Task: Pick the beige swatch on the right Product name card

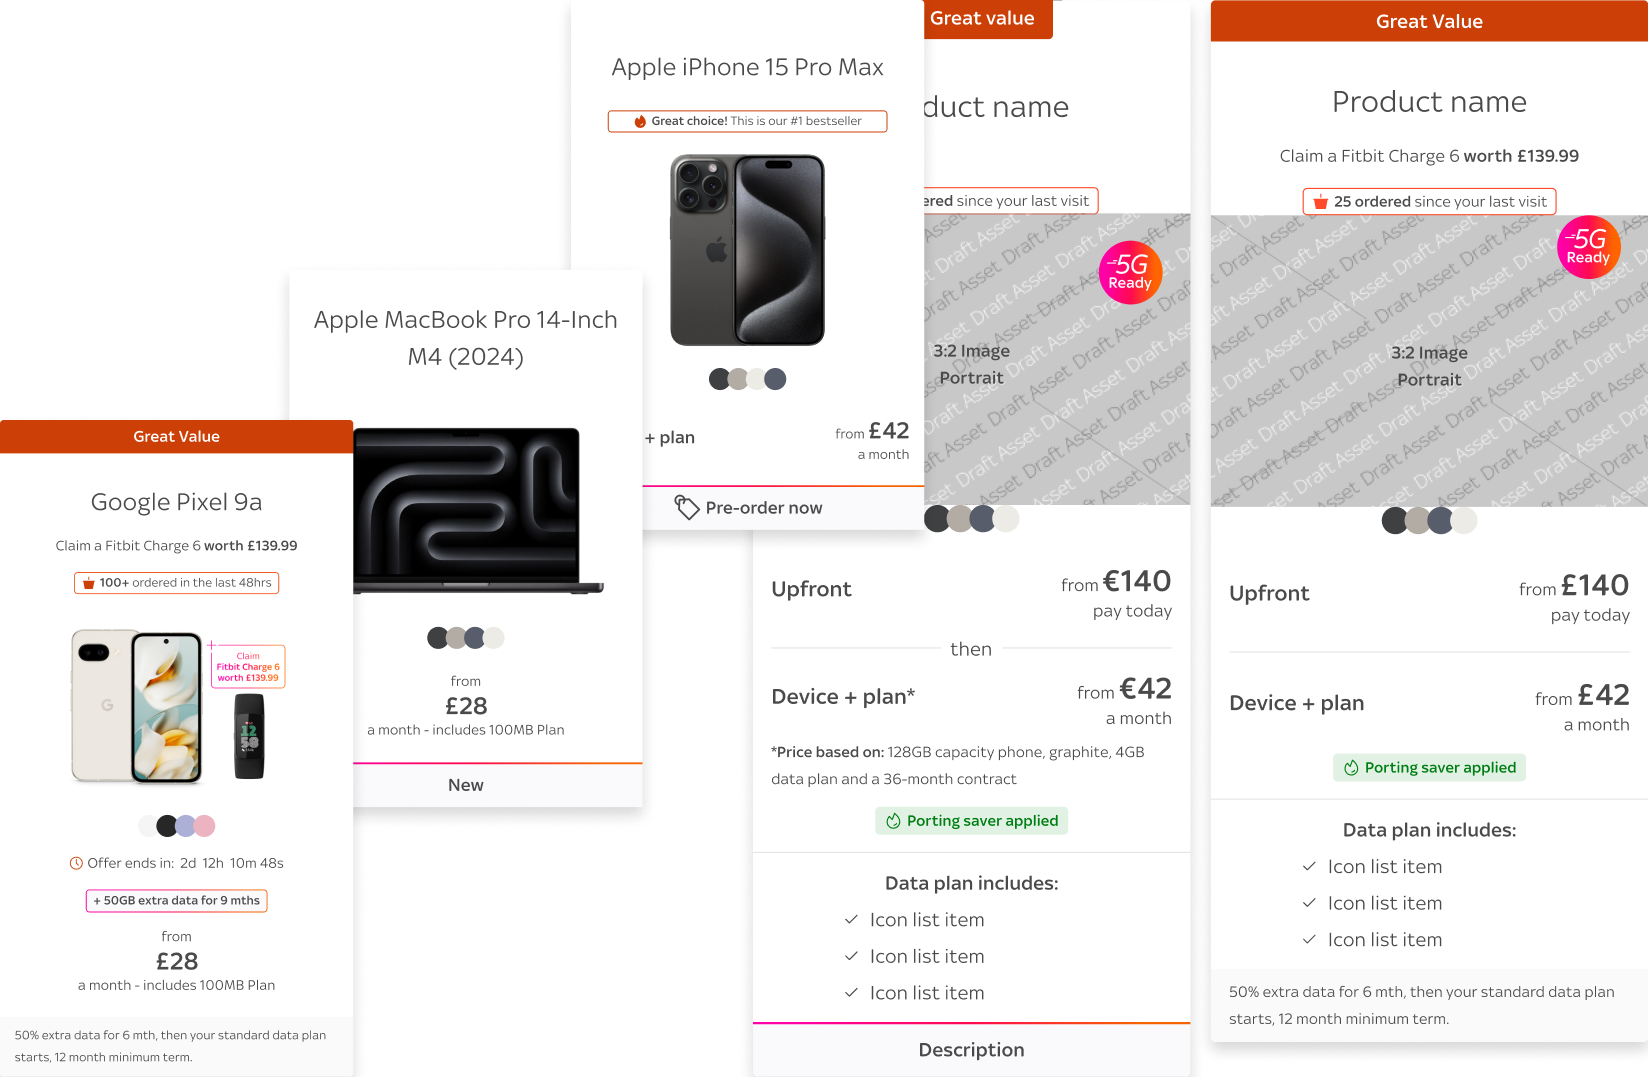Action: pyautogui.click(x=1417, y=521)
